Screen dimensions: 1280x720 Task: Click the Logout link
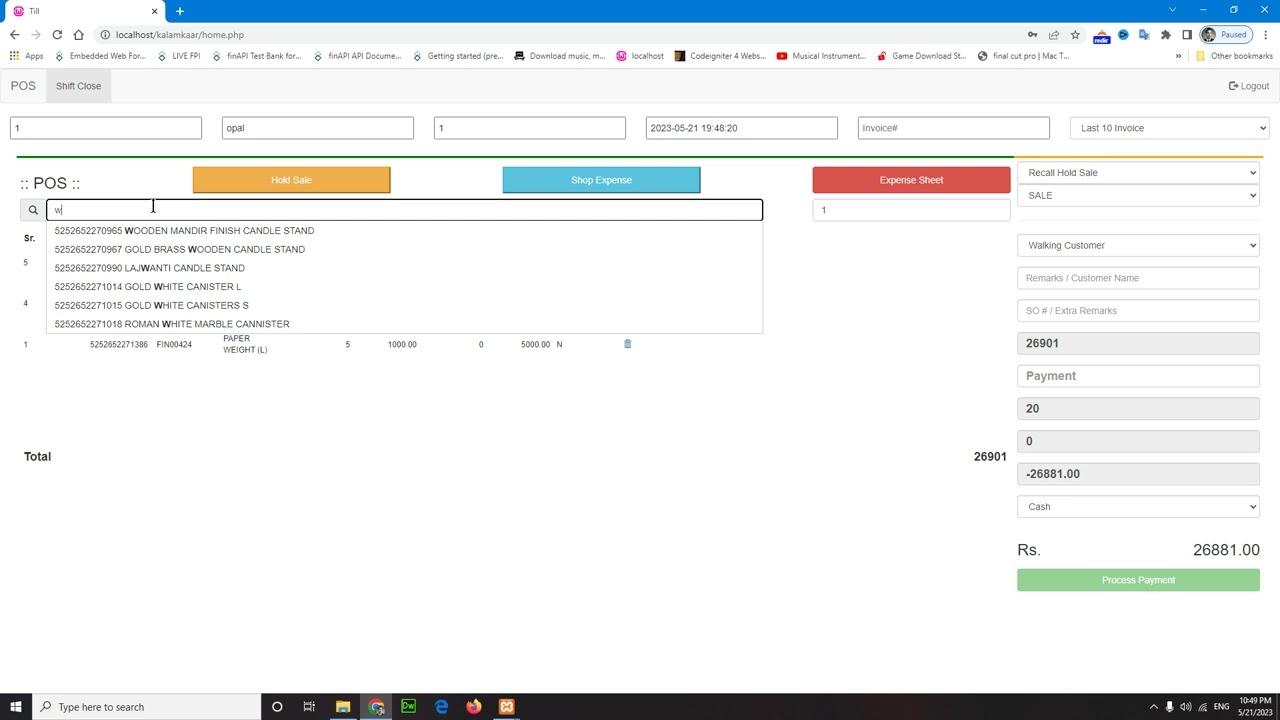[1249, 86]
